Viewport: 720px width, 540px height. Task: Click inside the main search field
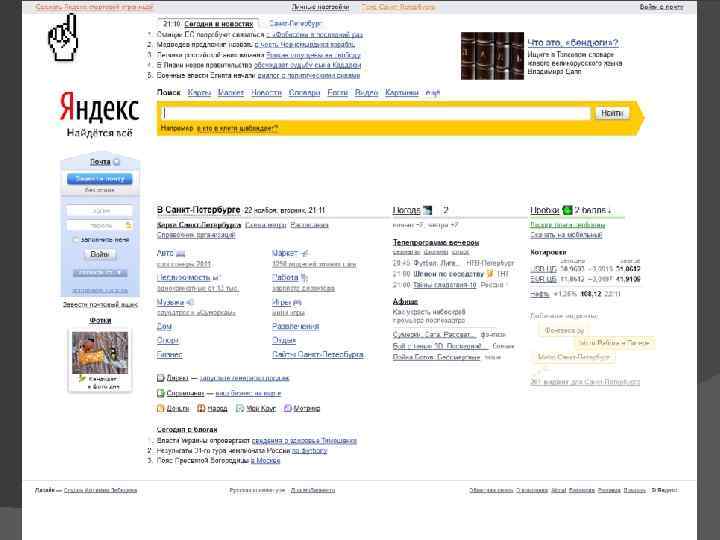pos(377,113)
